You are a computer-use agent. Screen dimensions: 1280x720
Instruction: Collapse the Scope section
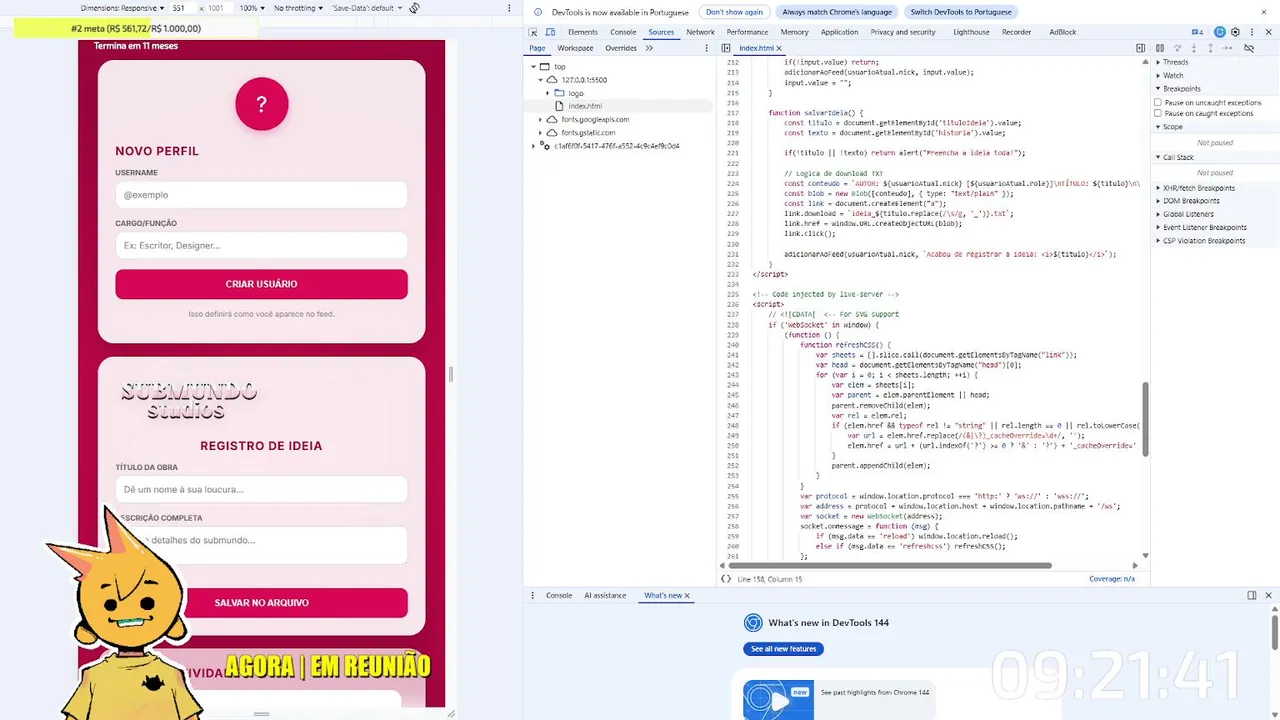click(1172, 127)
